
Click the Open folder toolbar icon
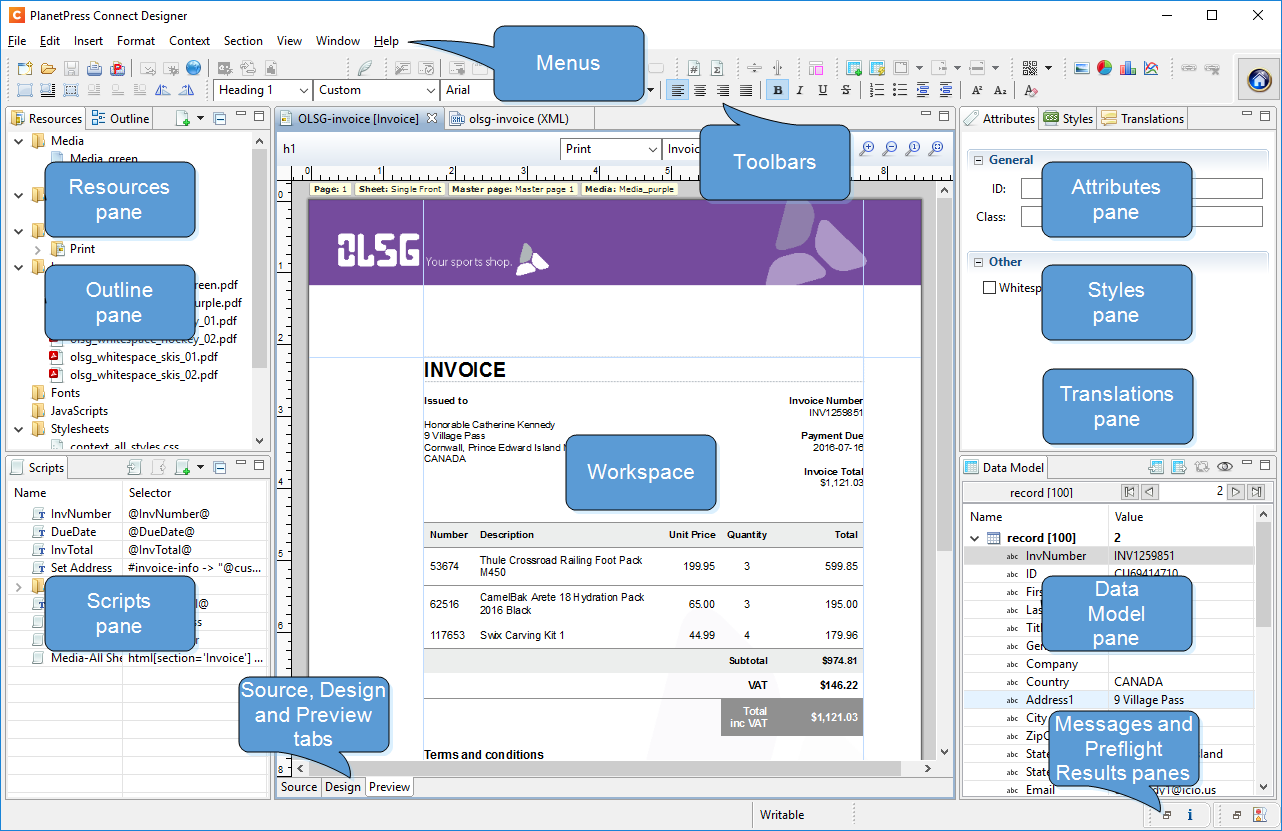pyautogui.click(x=48, y=68)
